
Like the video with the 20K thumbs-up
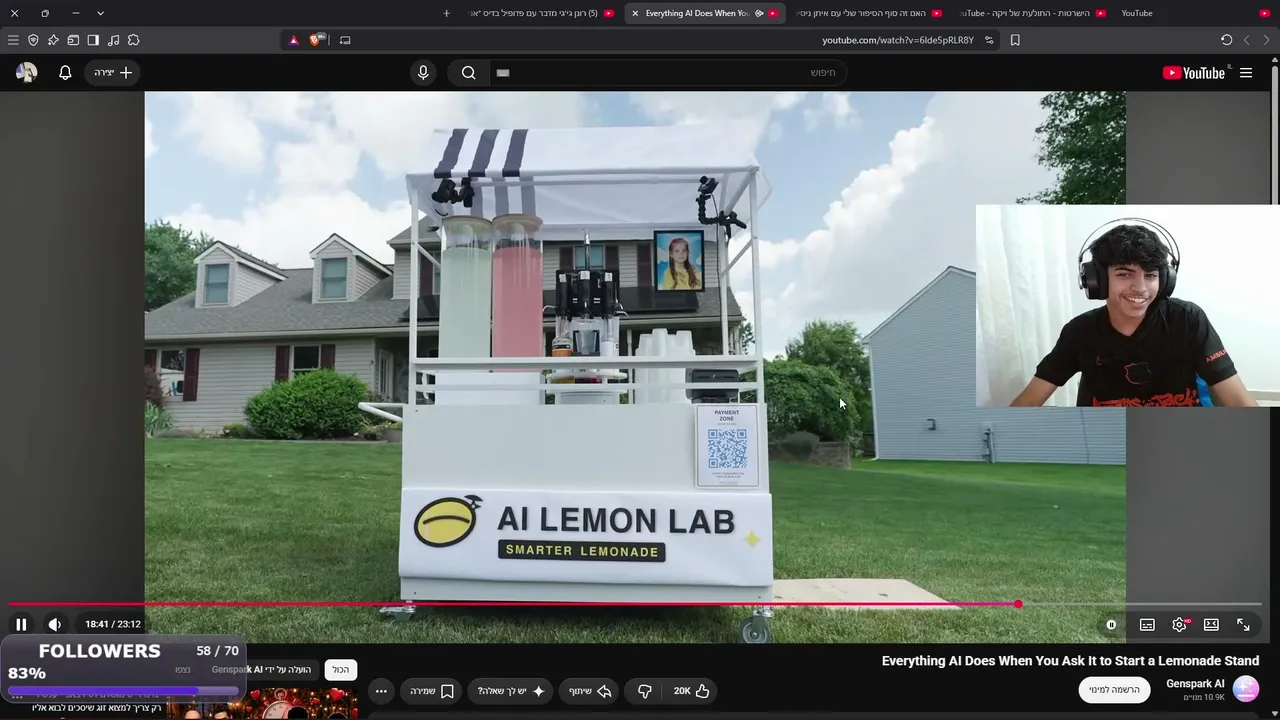coord(692,691)
